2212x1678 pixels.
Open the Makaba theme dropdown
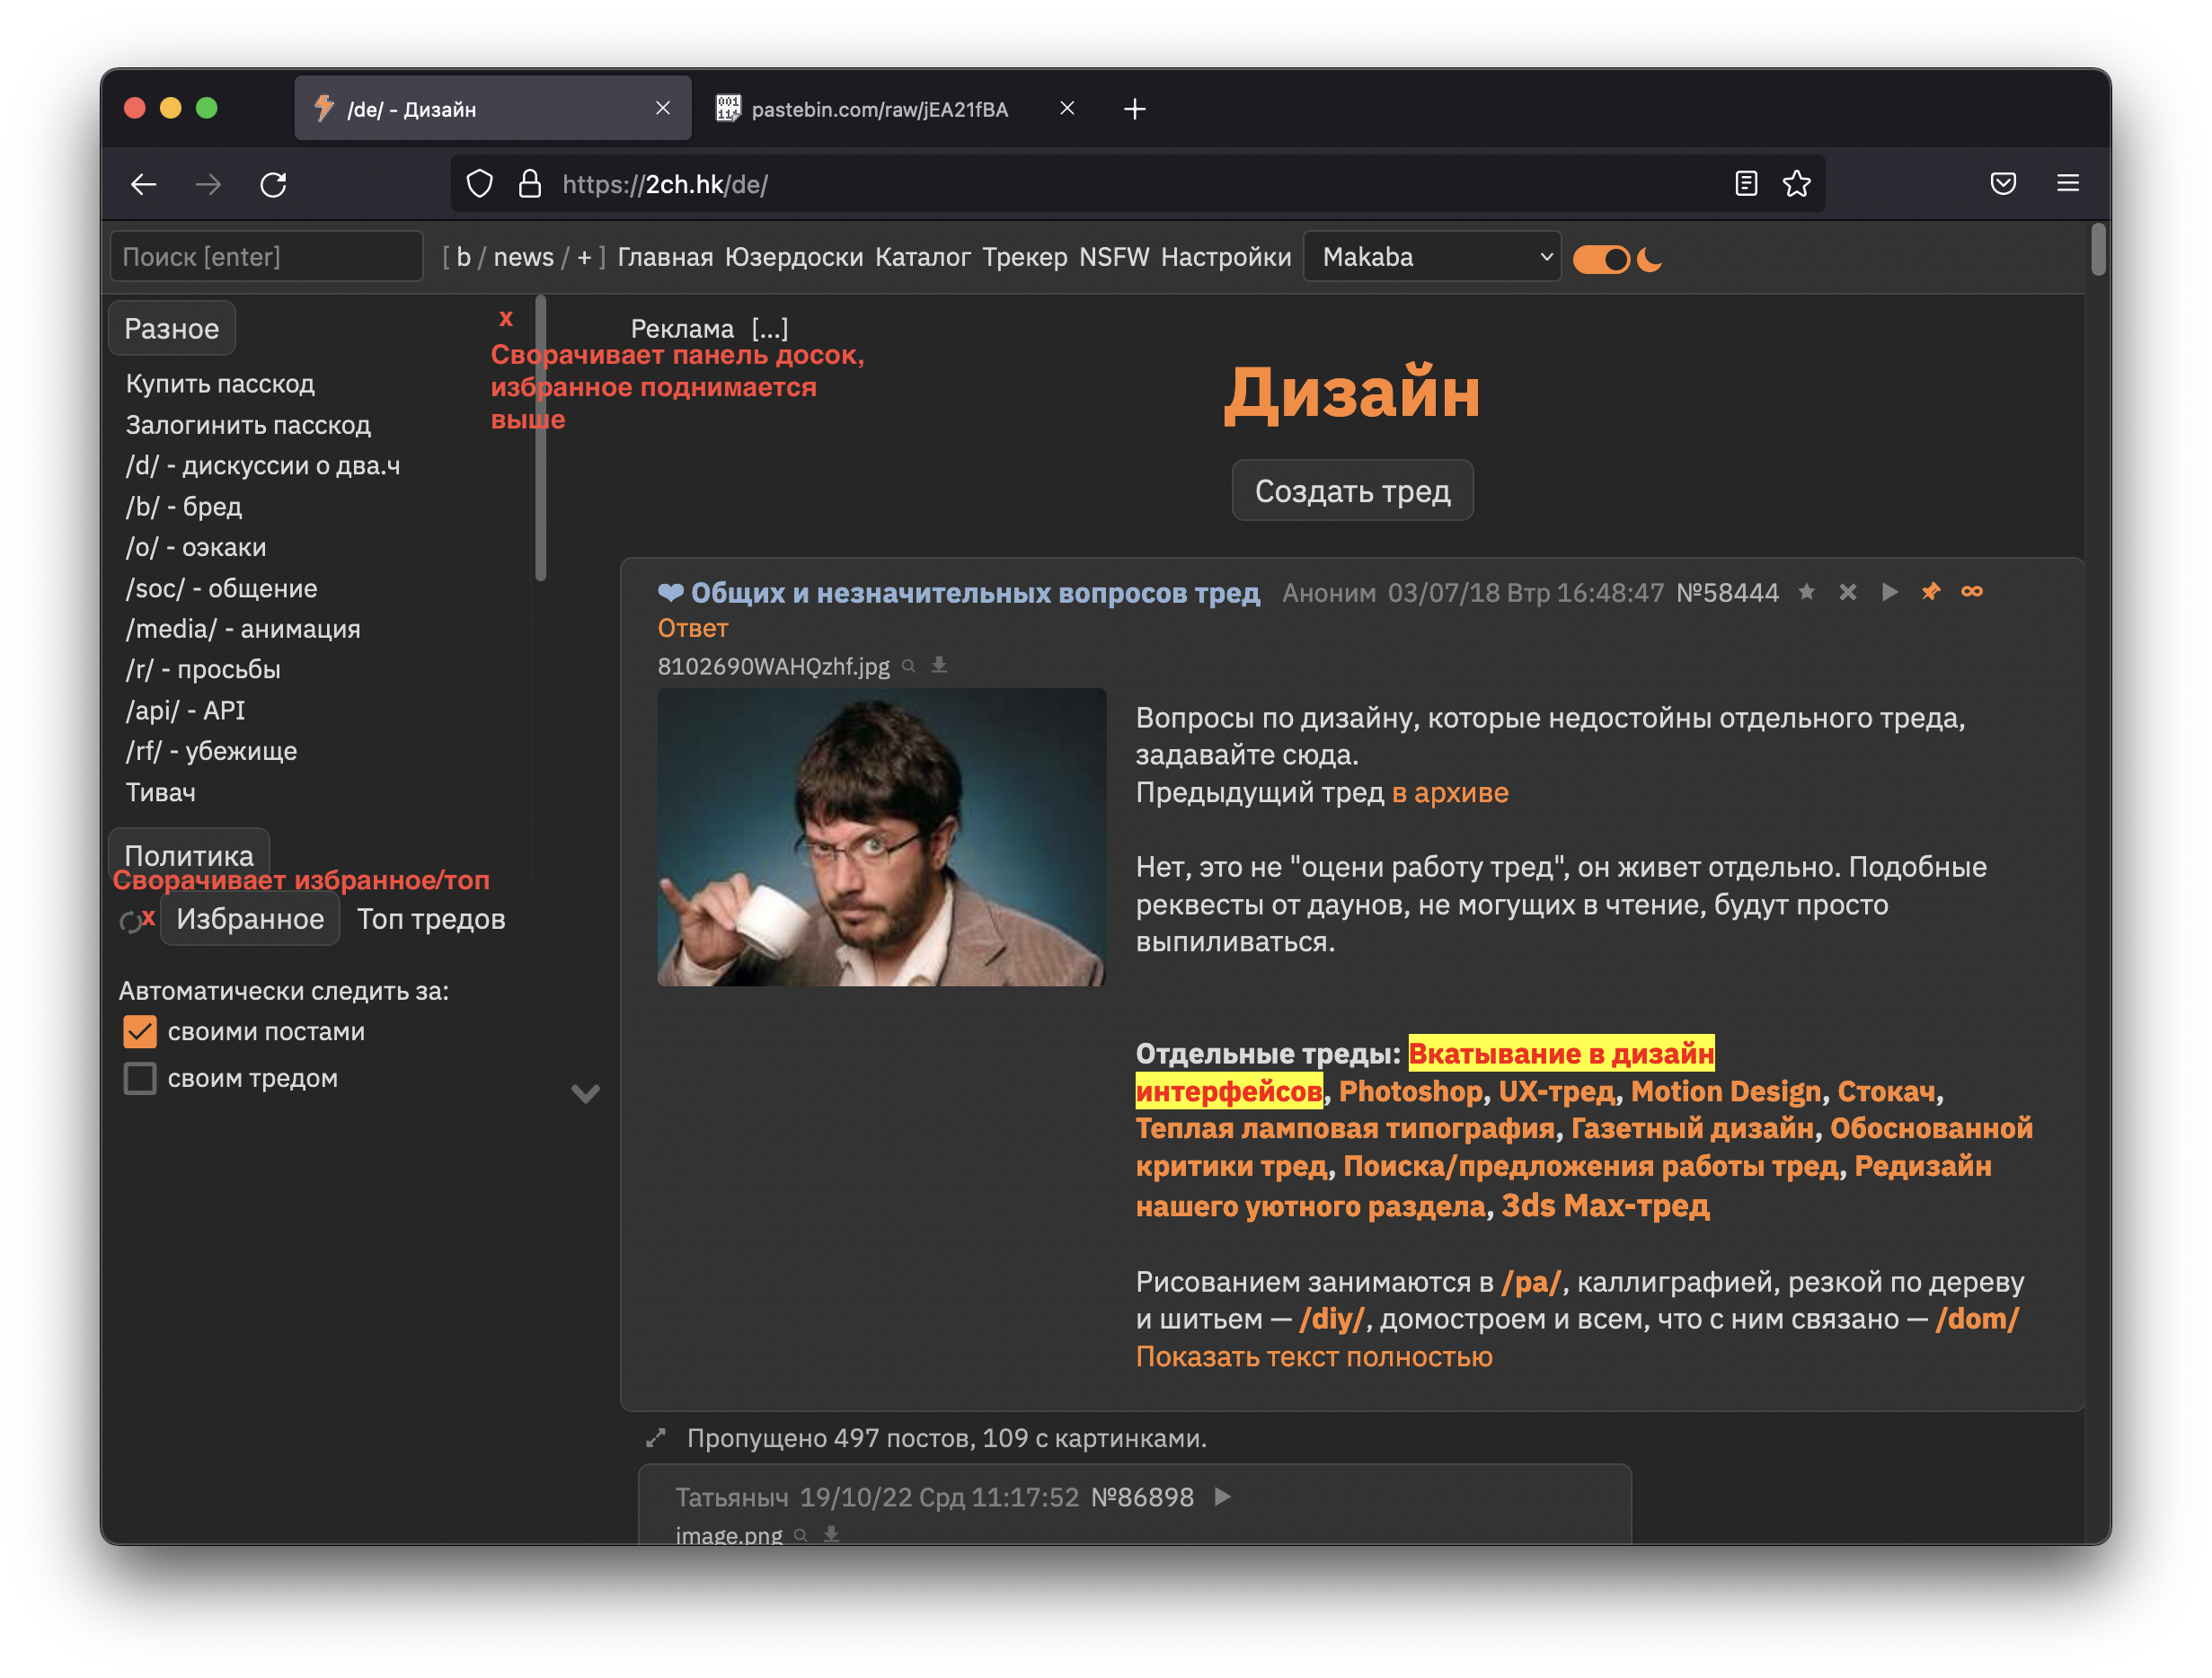(x=1431, y=257)
